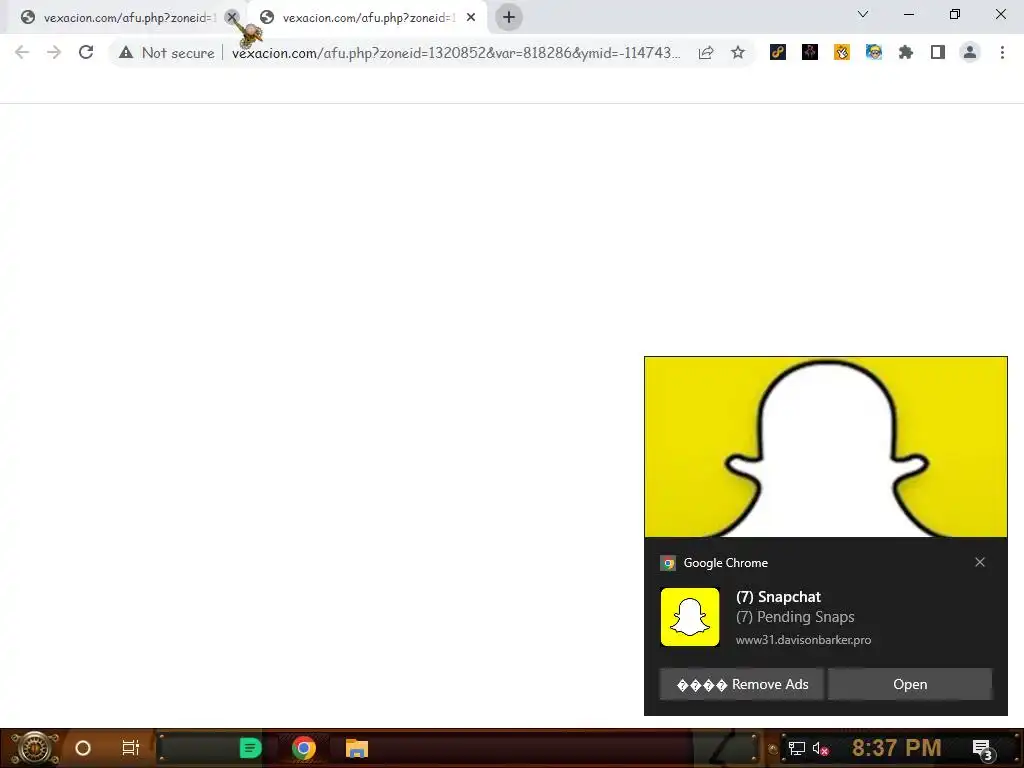Open the orange hand extension icon
Screen dimensions: 1024x768
(842, 52)
